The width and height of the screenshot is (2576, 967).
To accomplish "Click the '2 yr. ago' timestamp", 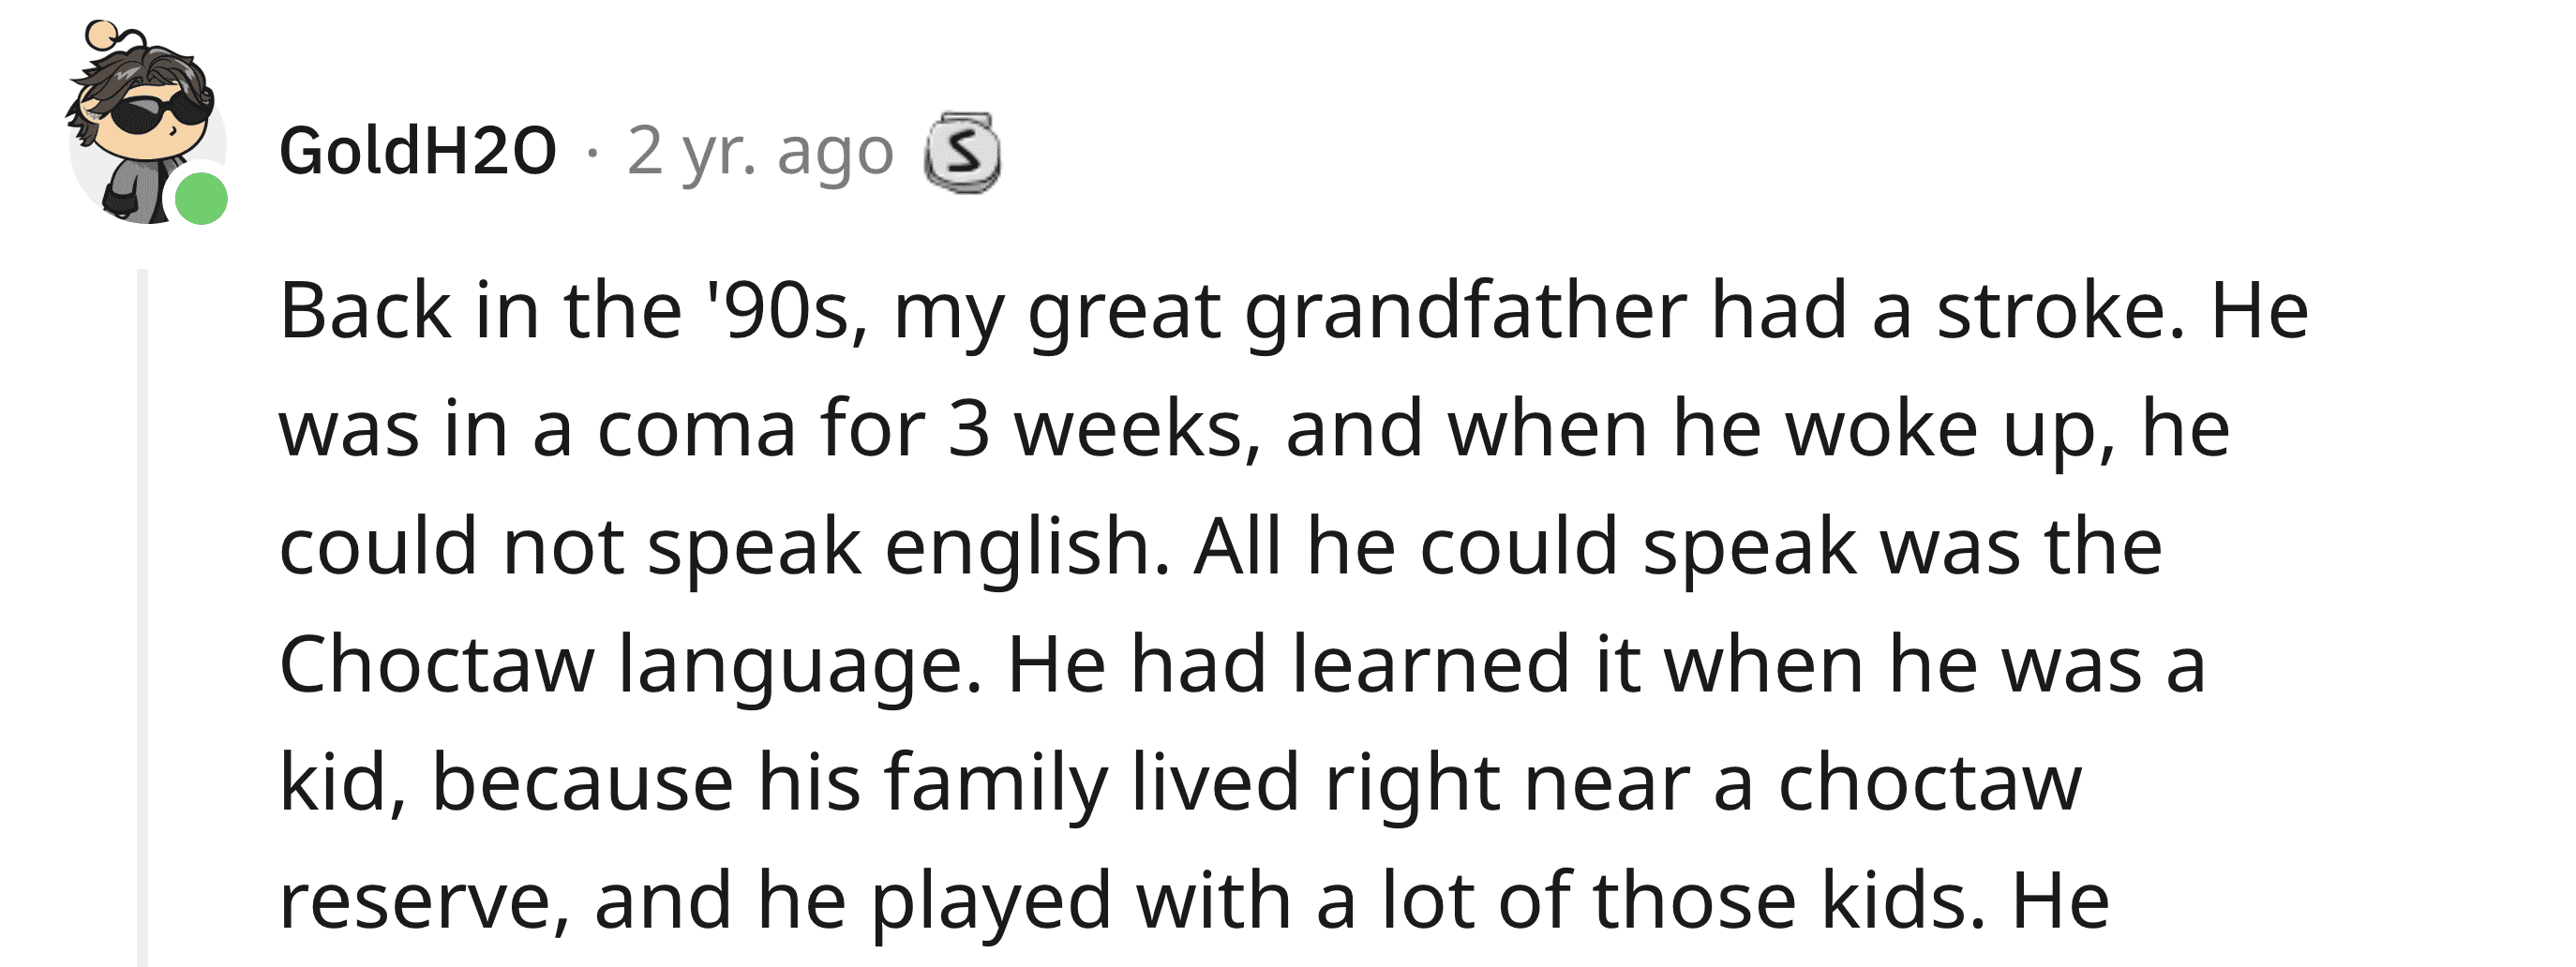I will [760, 153].
